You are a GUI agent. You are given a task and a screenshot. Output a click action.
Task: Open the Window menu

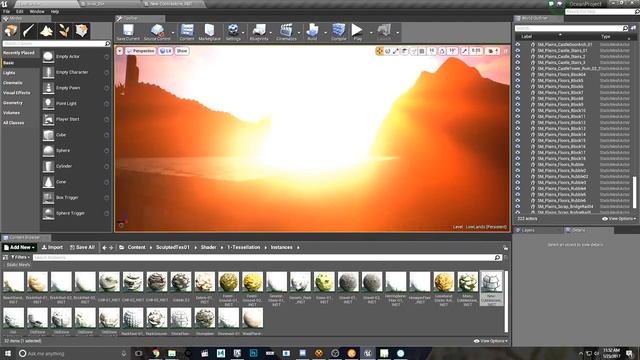[37, 11]
